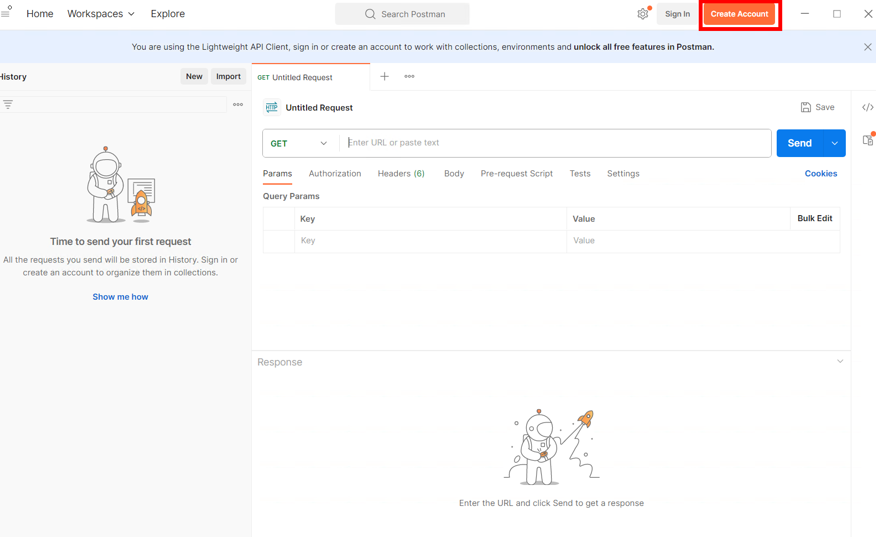
Task: Maximize the Postman window
Action: coord(837,13)
